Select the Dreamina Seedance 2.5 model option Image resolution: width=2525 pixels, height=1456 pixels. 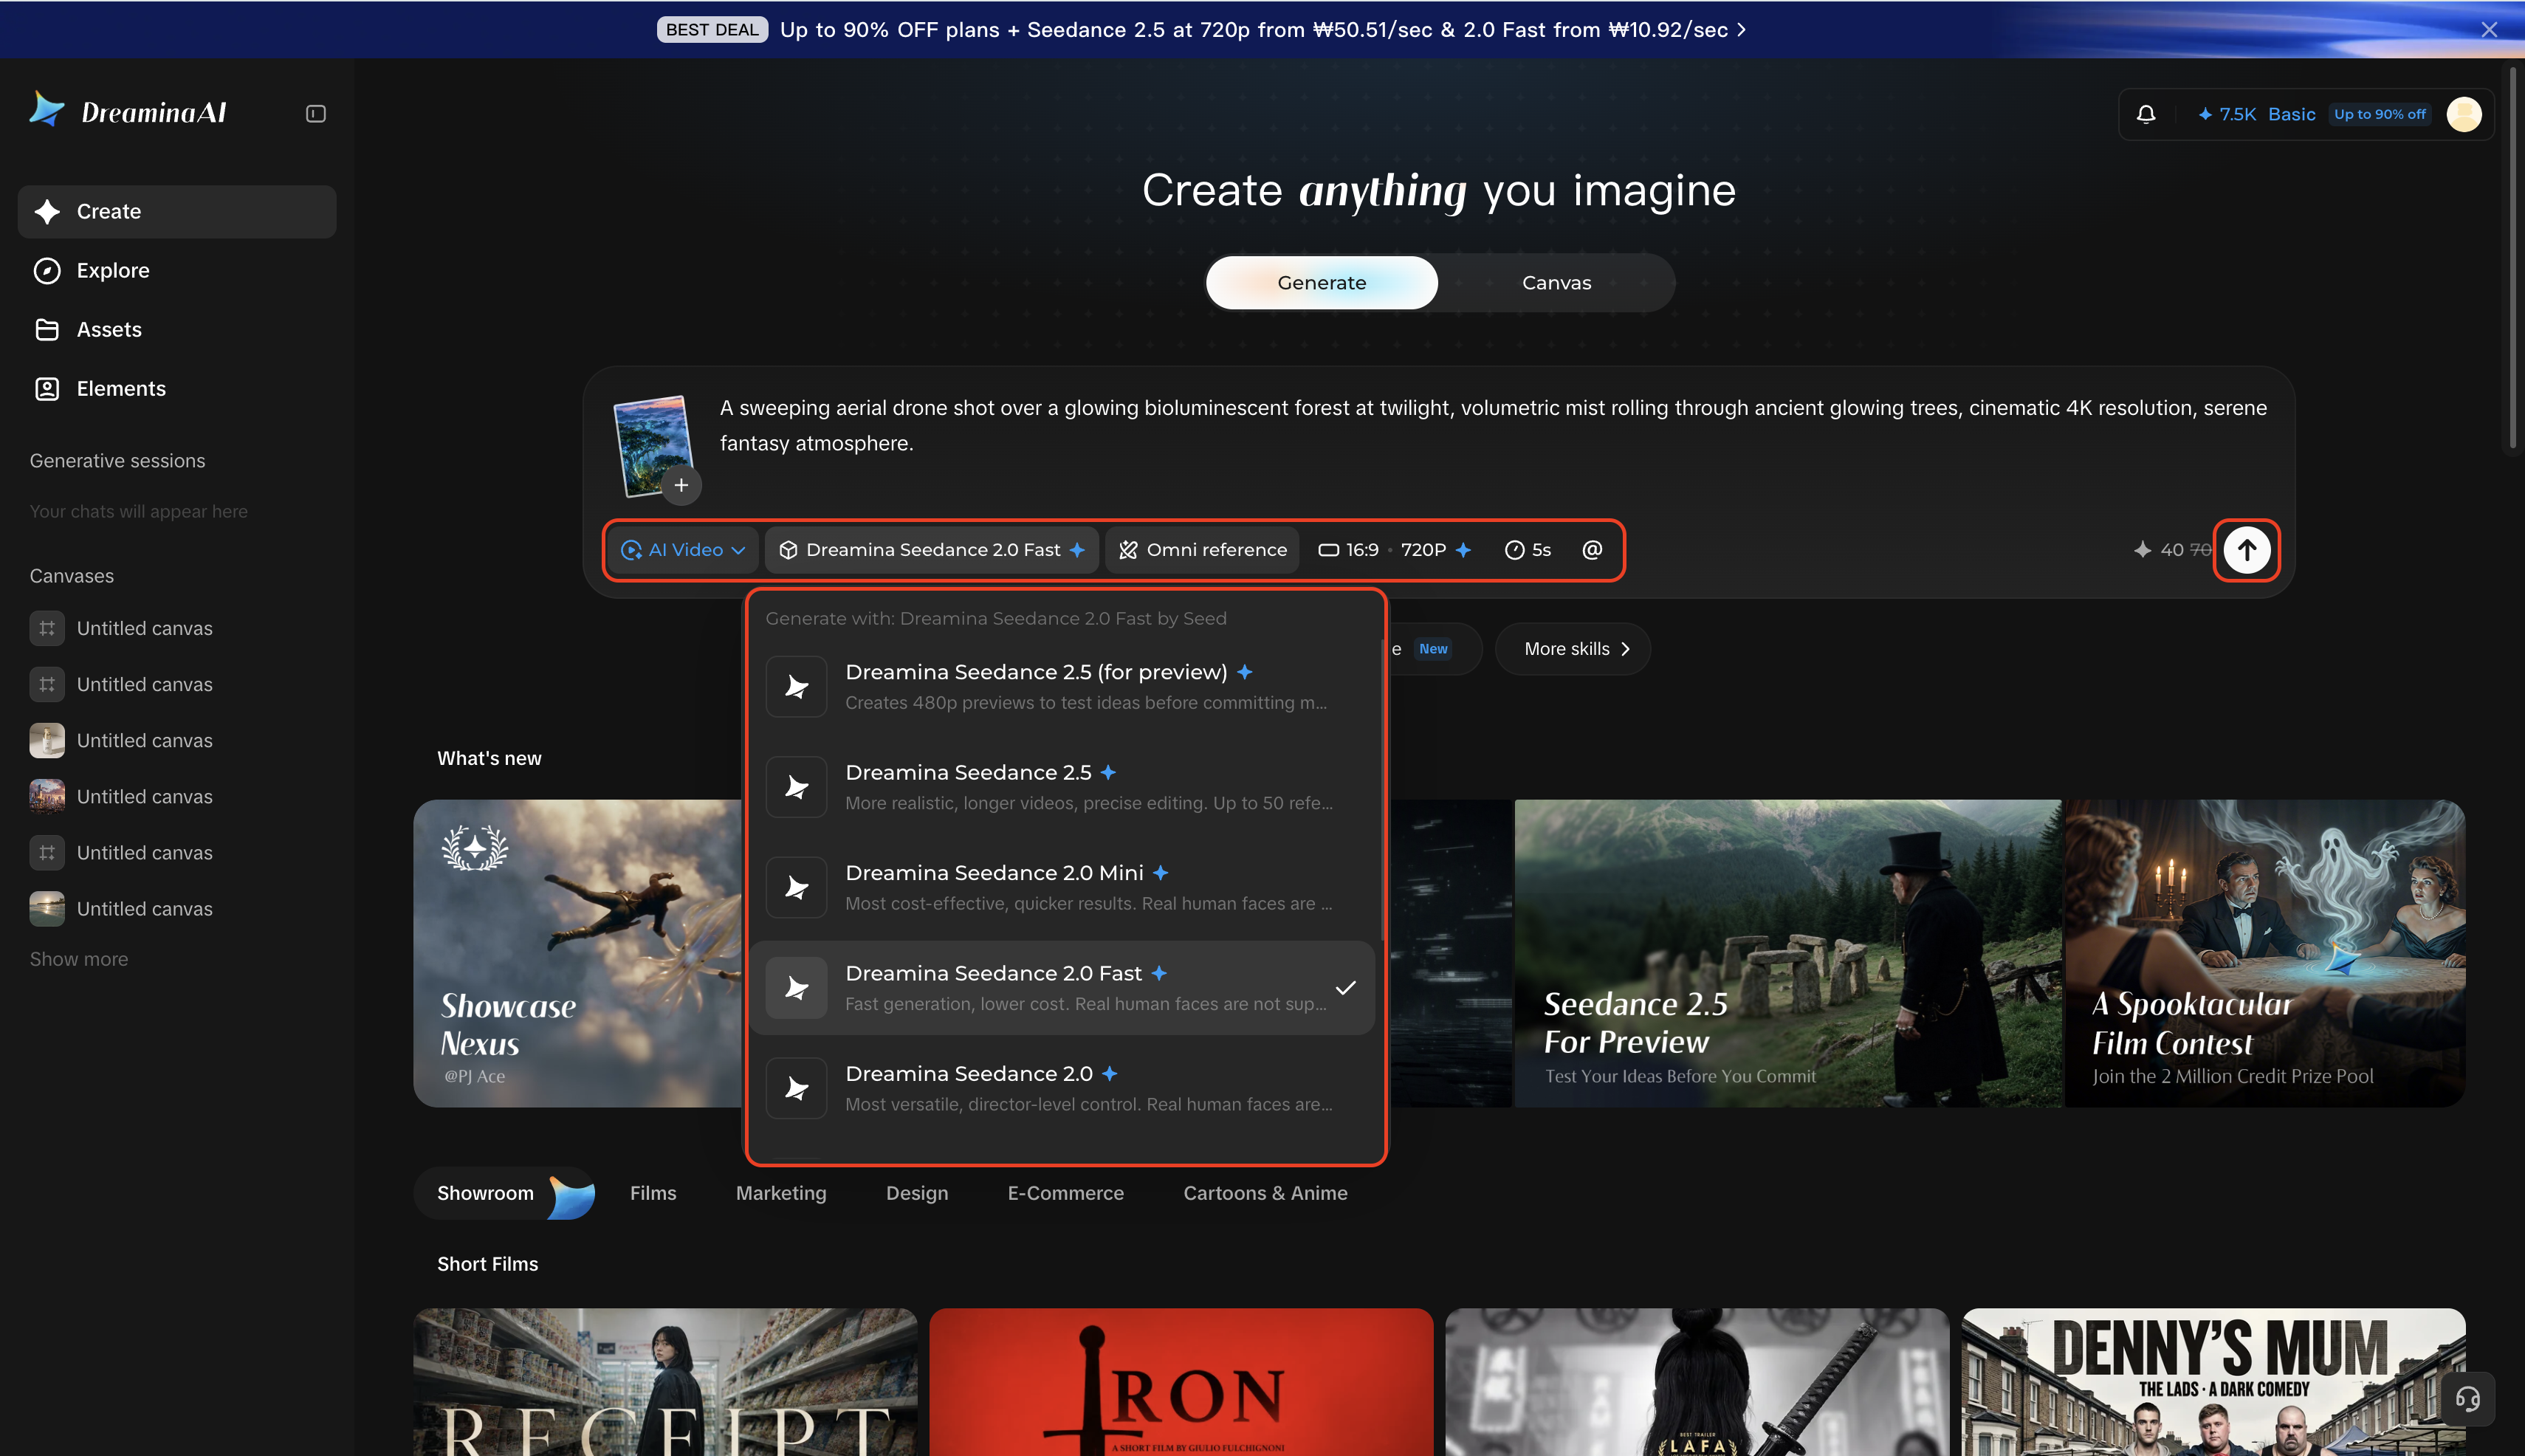click(1062, 787)
